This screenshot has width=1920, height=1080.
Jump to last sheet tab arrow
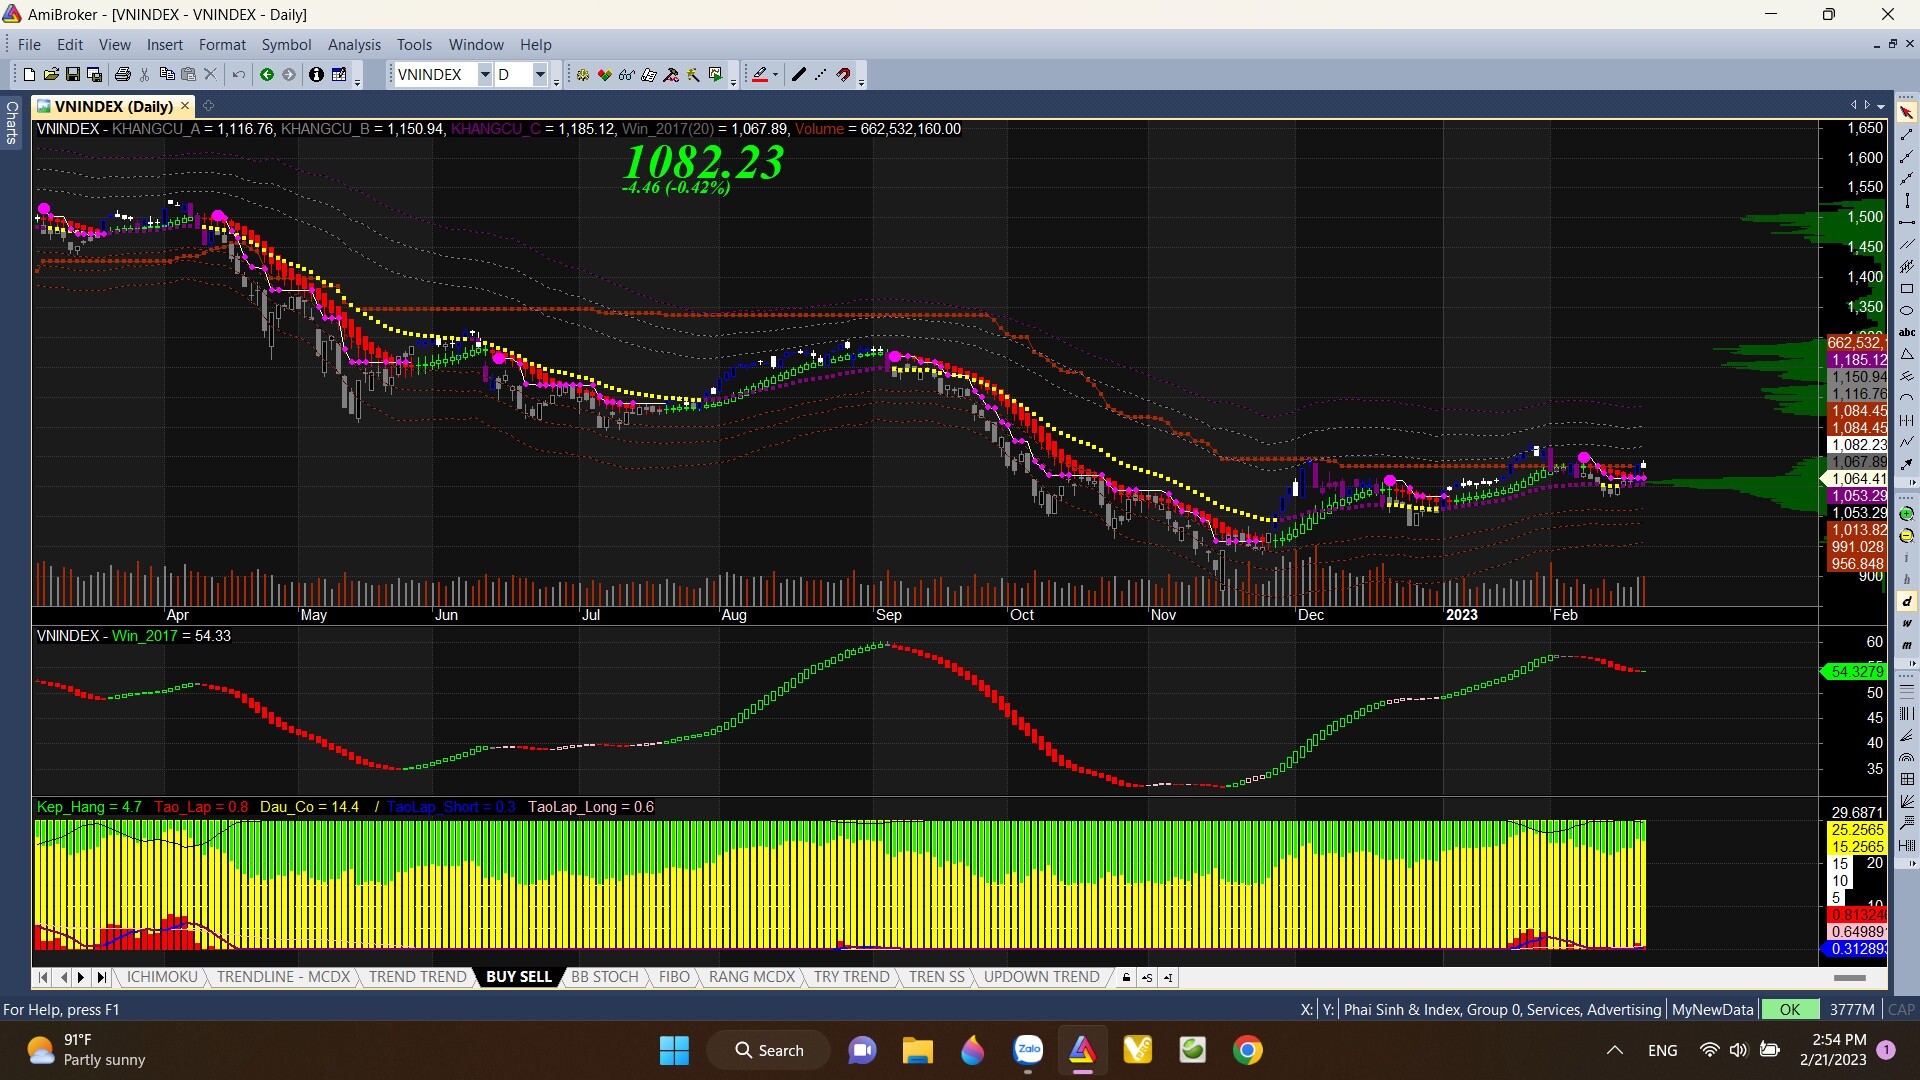point(101,977)
